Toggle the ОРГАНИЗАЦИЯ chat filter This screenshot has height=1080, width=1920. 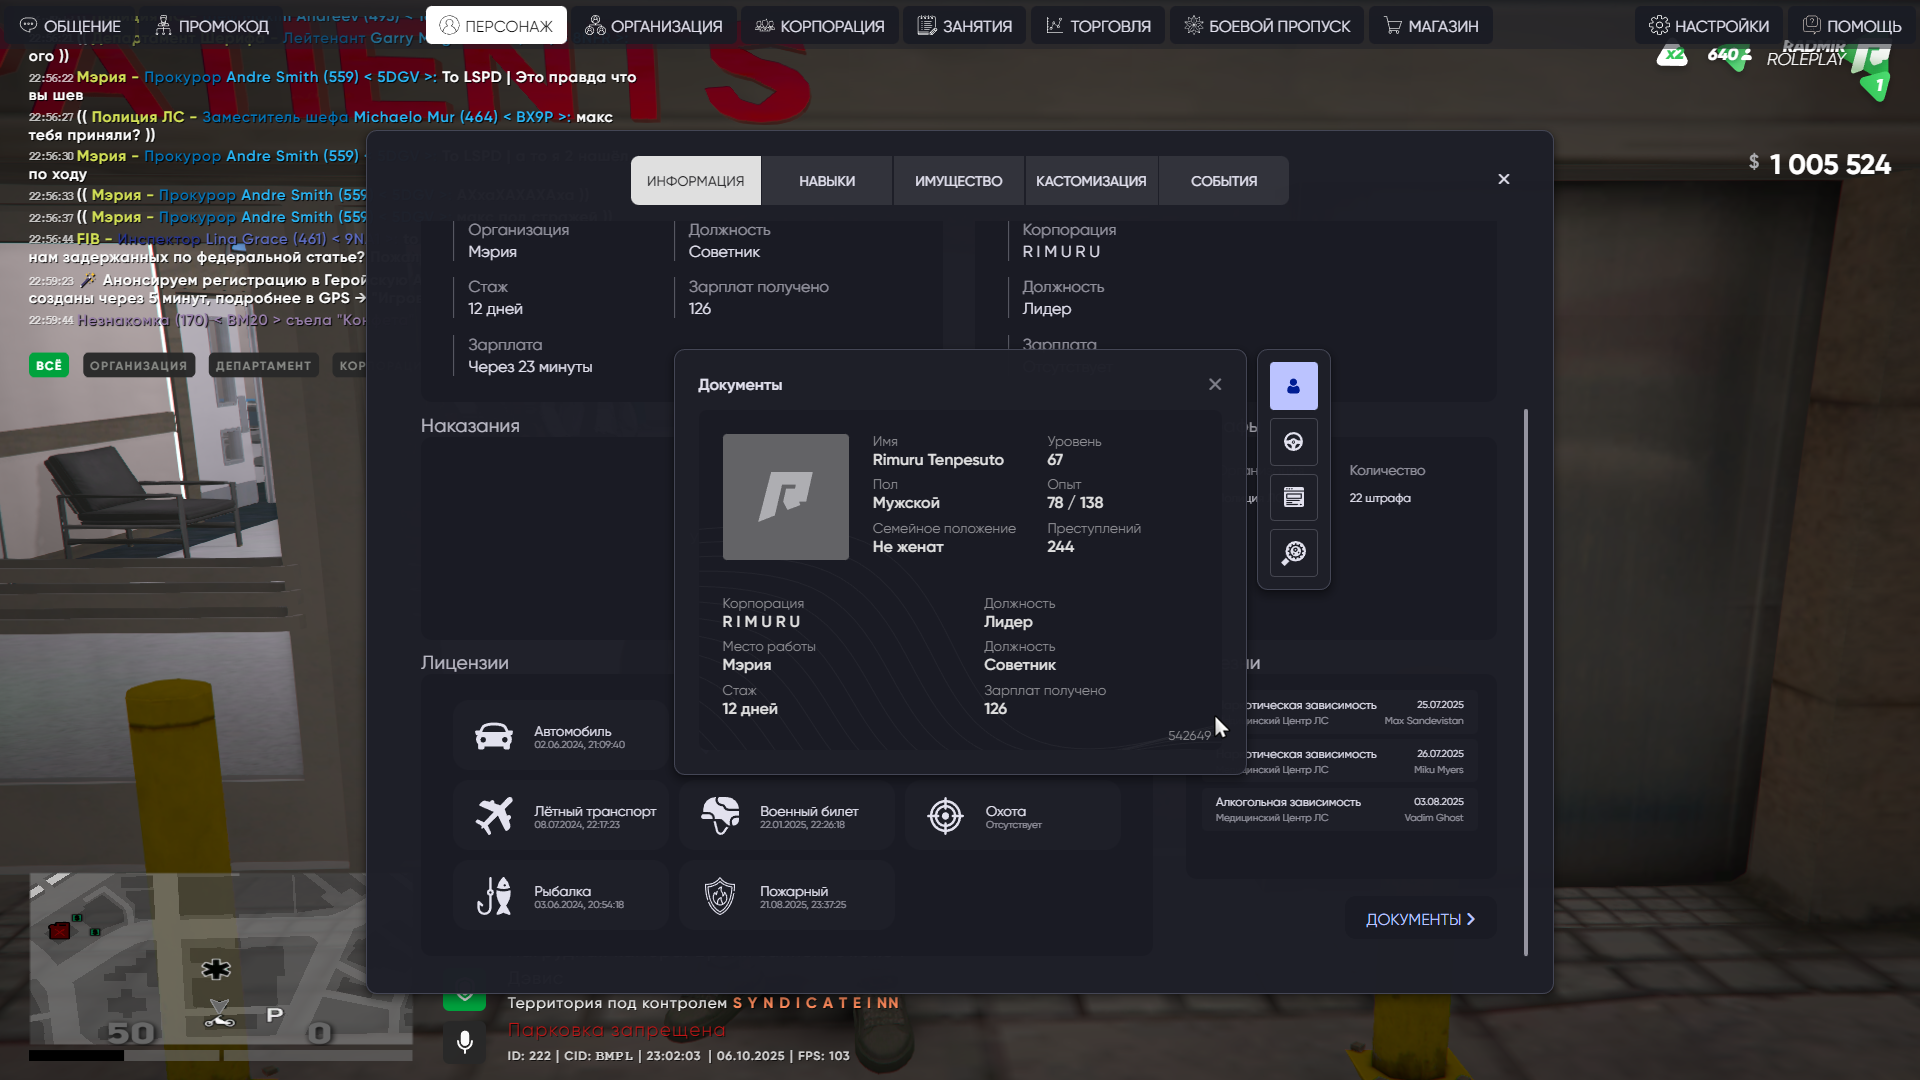(138, 366)
